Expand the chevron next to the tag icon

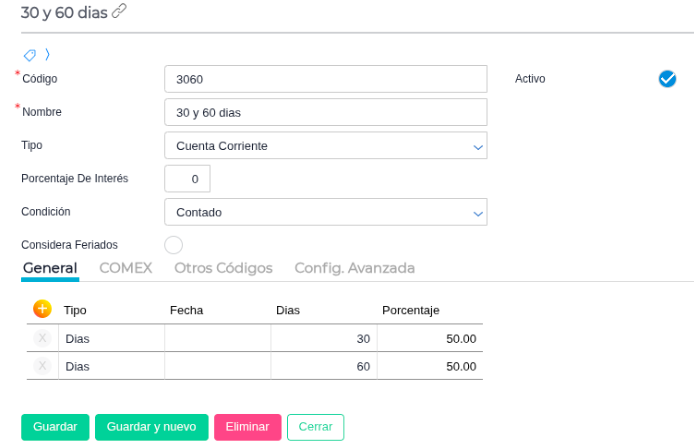click(x=47, y=54)
